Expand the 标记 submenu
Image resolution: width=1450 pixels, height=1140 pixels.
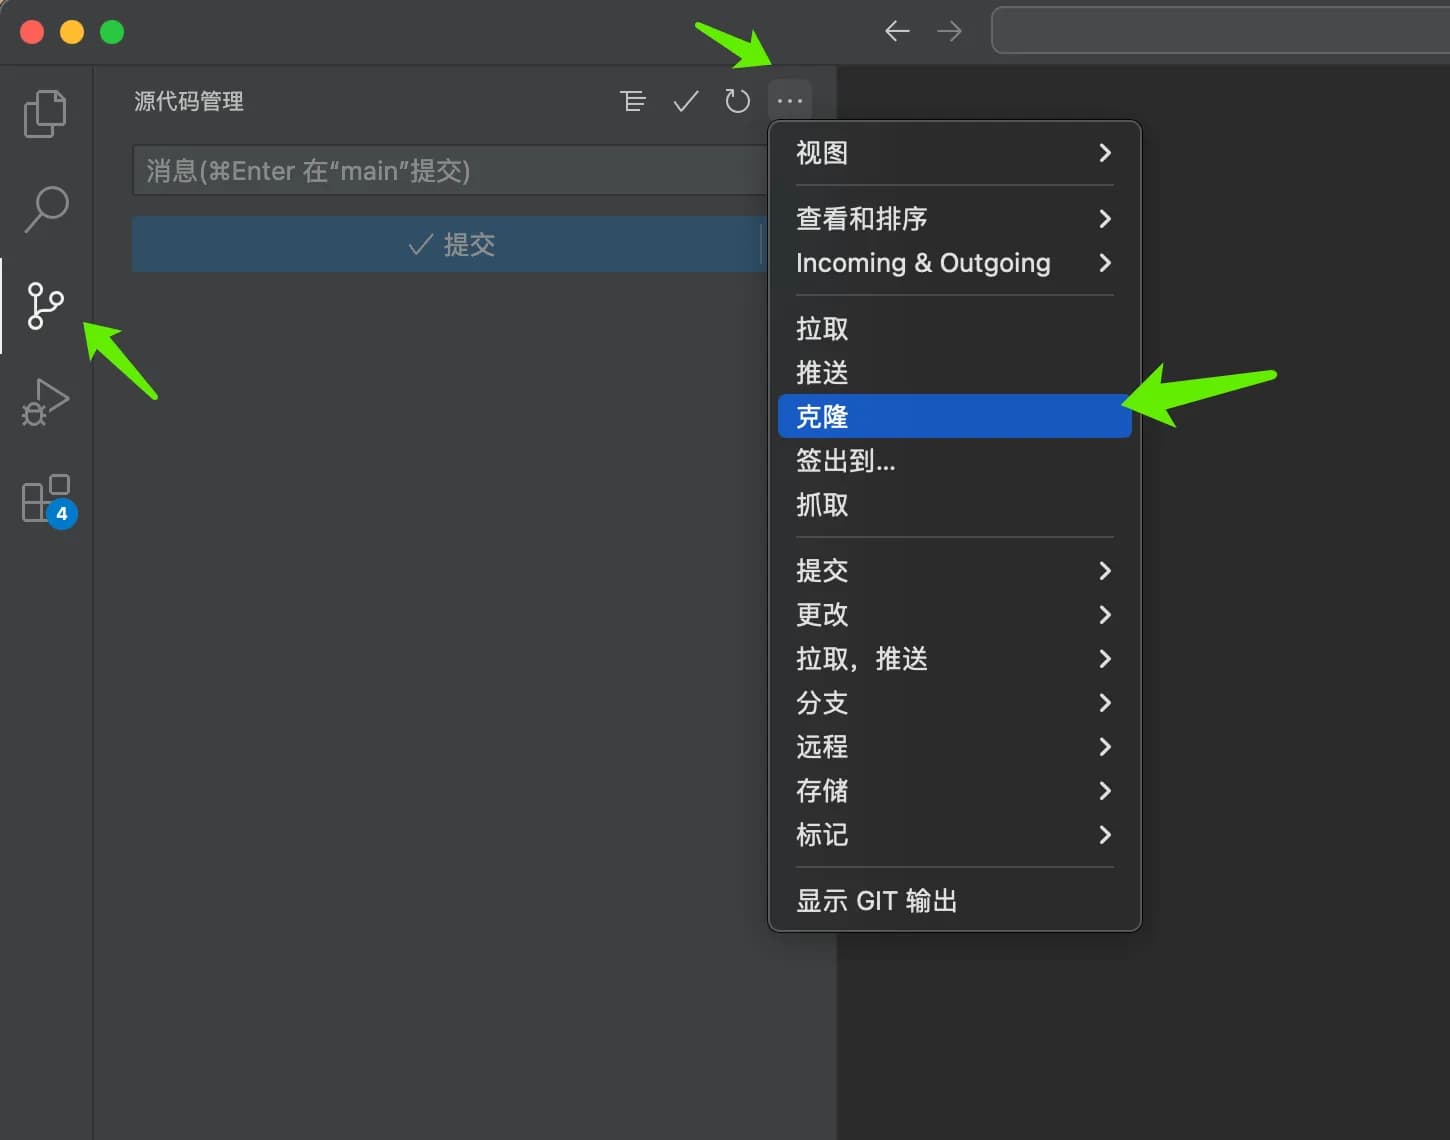[954, 835]
